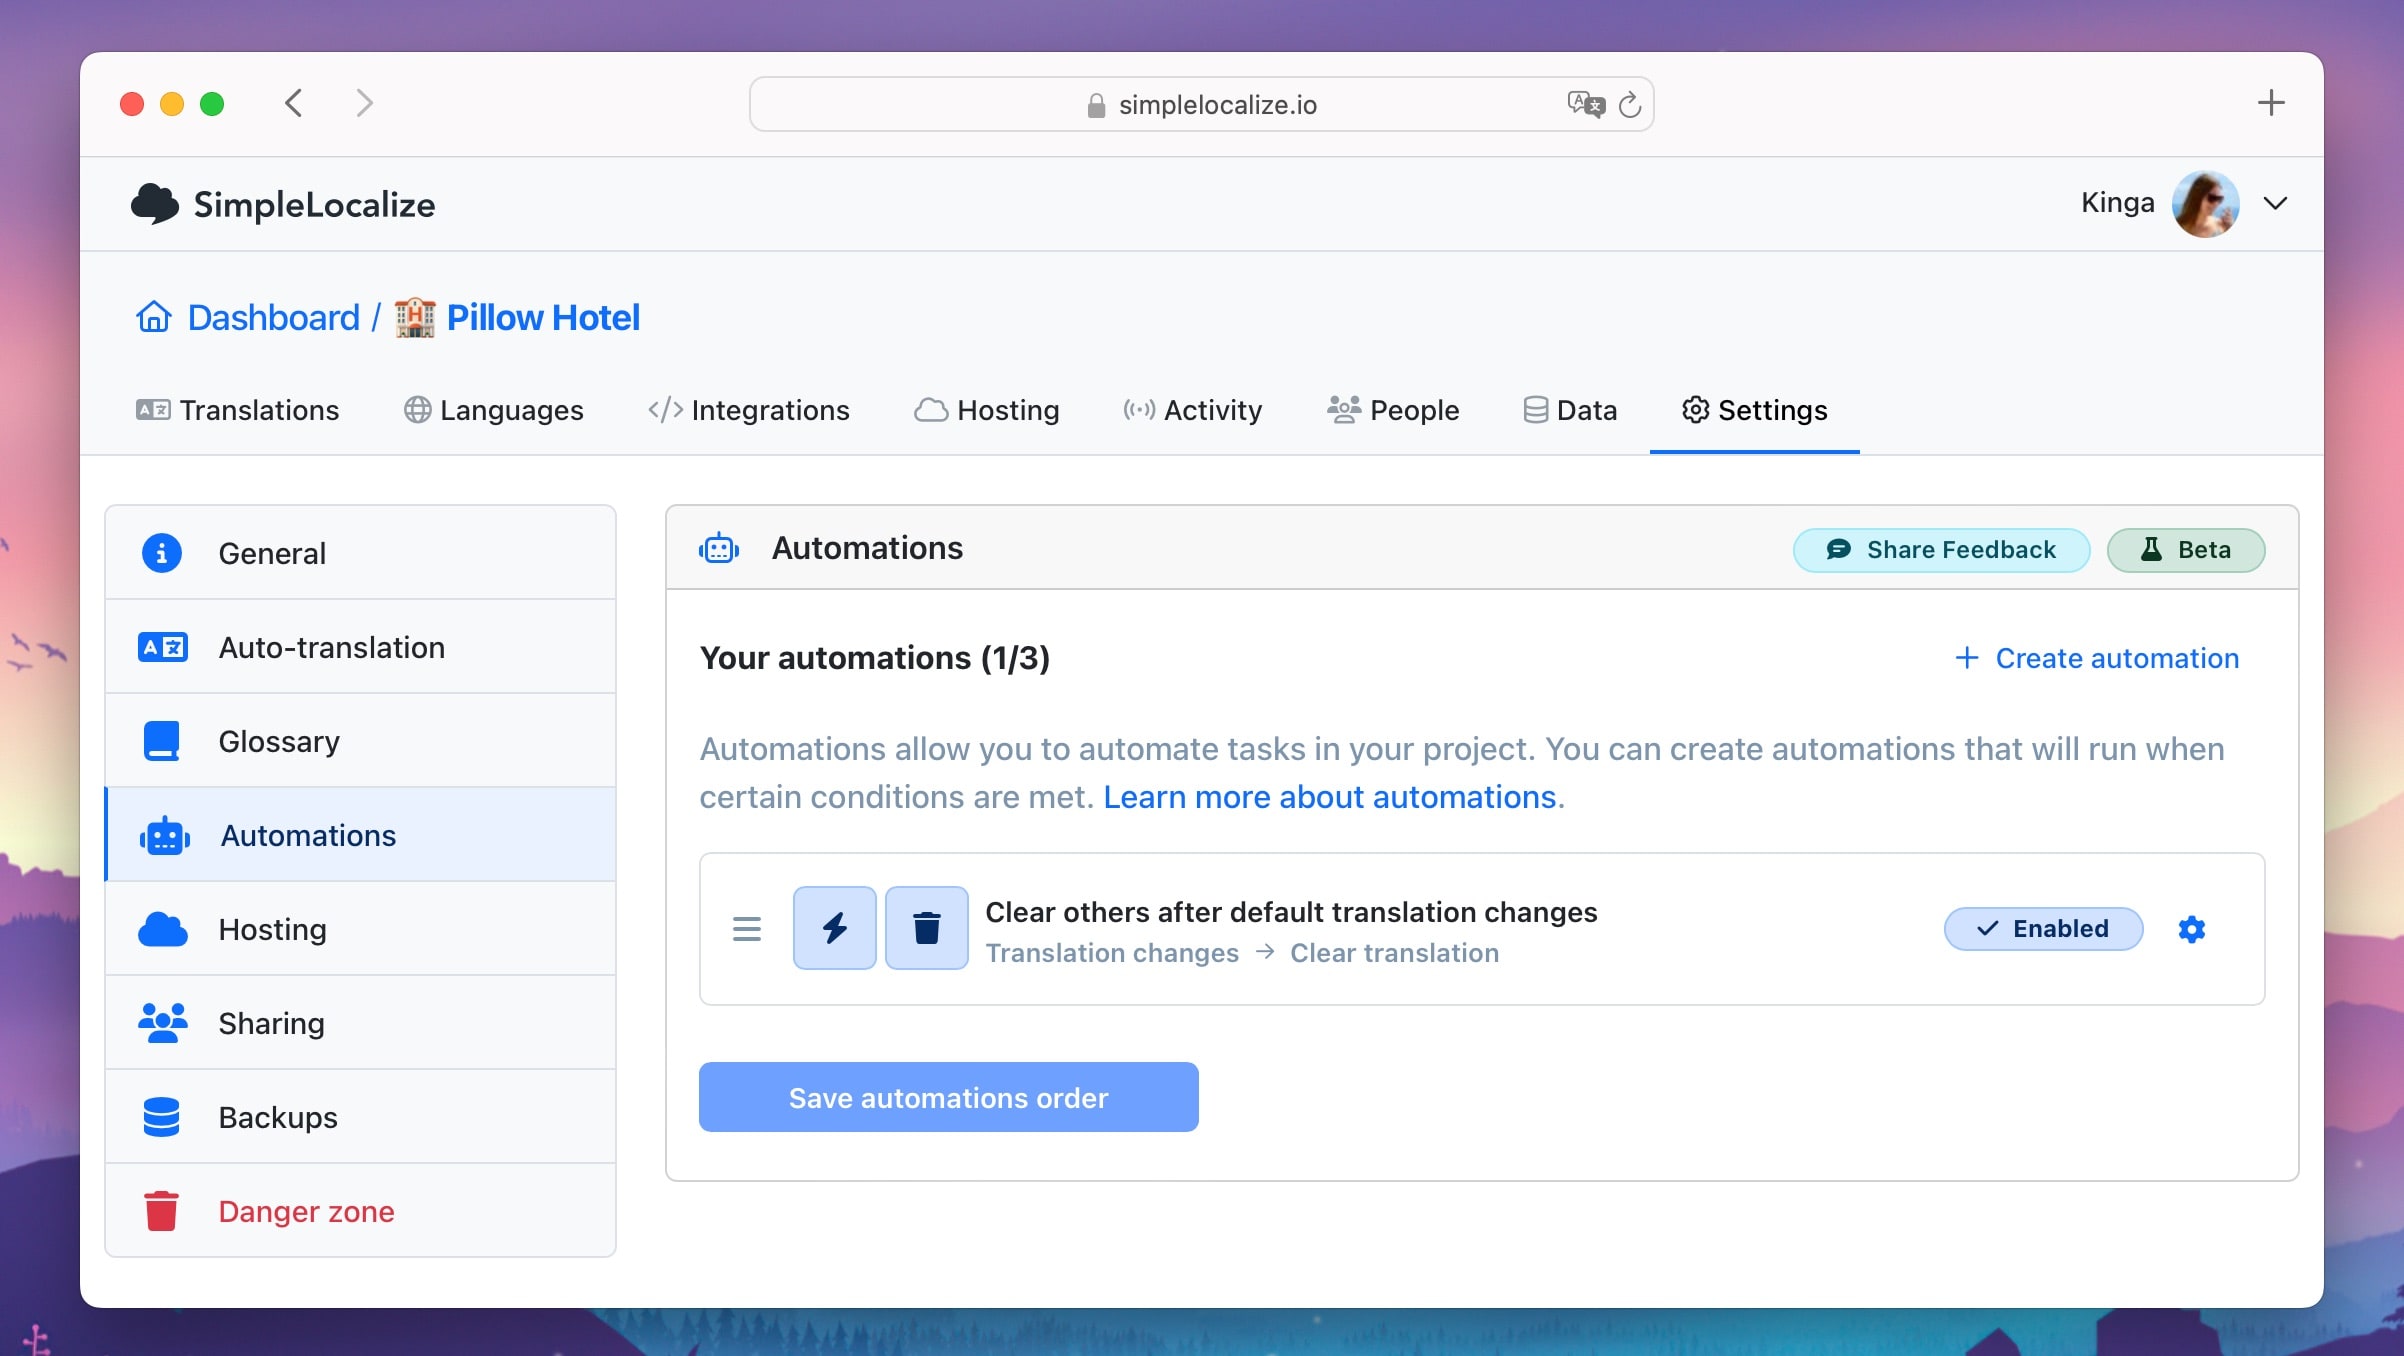
Task: Click the lightning bolt trigger icon
Action: (835, 928)
